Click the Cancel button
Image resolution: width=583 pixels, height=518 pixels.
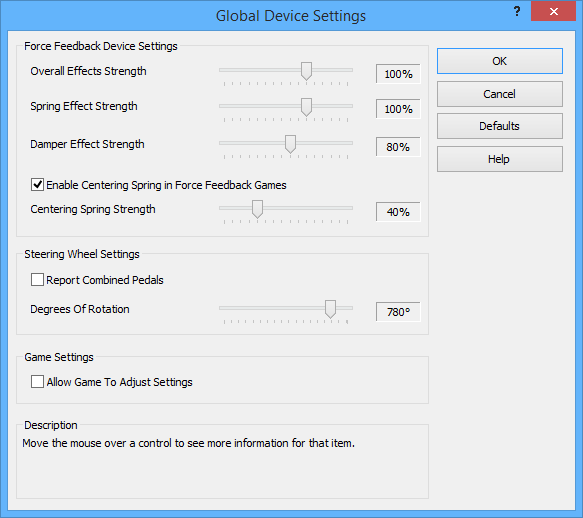(x=500, y=94)
